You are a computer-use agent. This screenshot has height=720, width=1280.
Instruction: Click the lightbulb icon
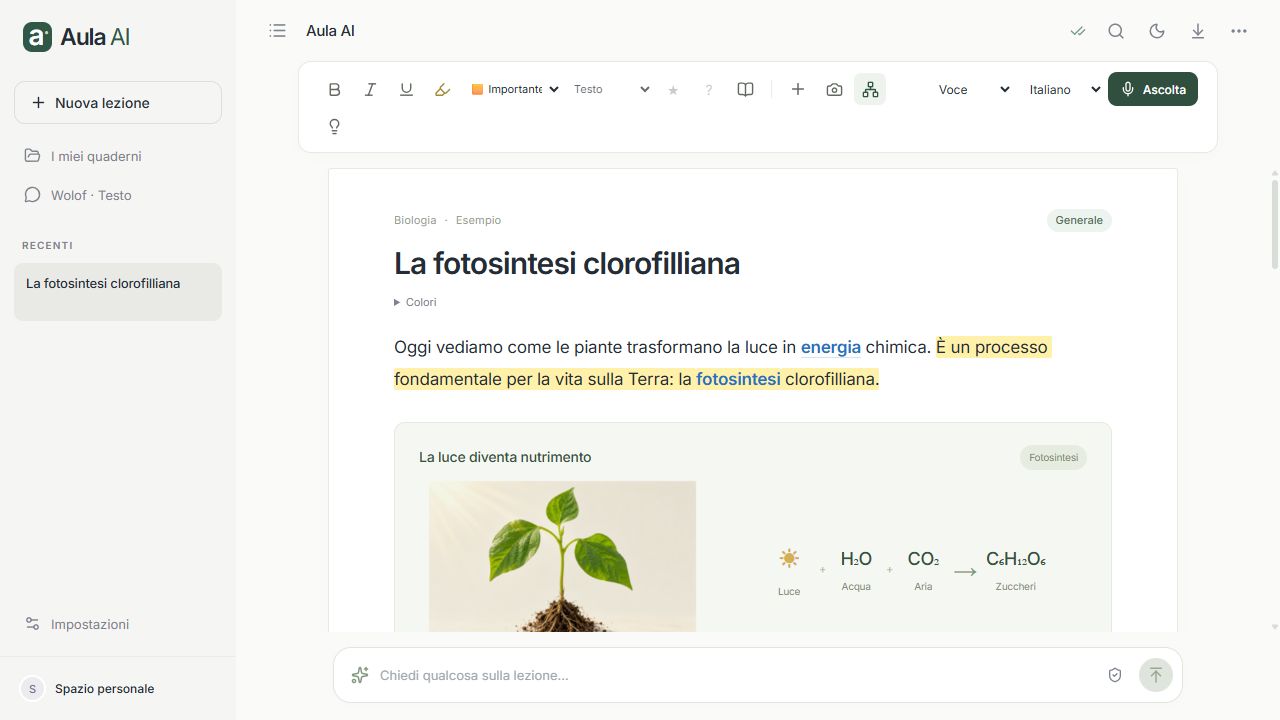[335, 127]
